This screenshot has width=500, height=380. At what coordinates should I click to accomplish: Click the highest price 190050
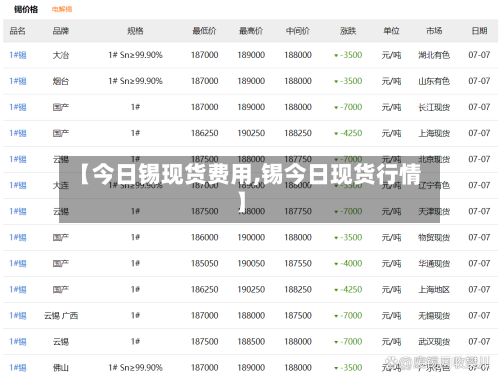pos(251,263)
